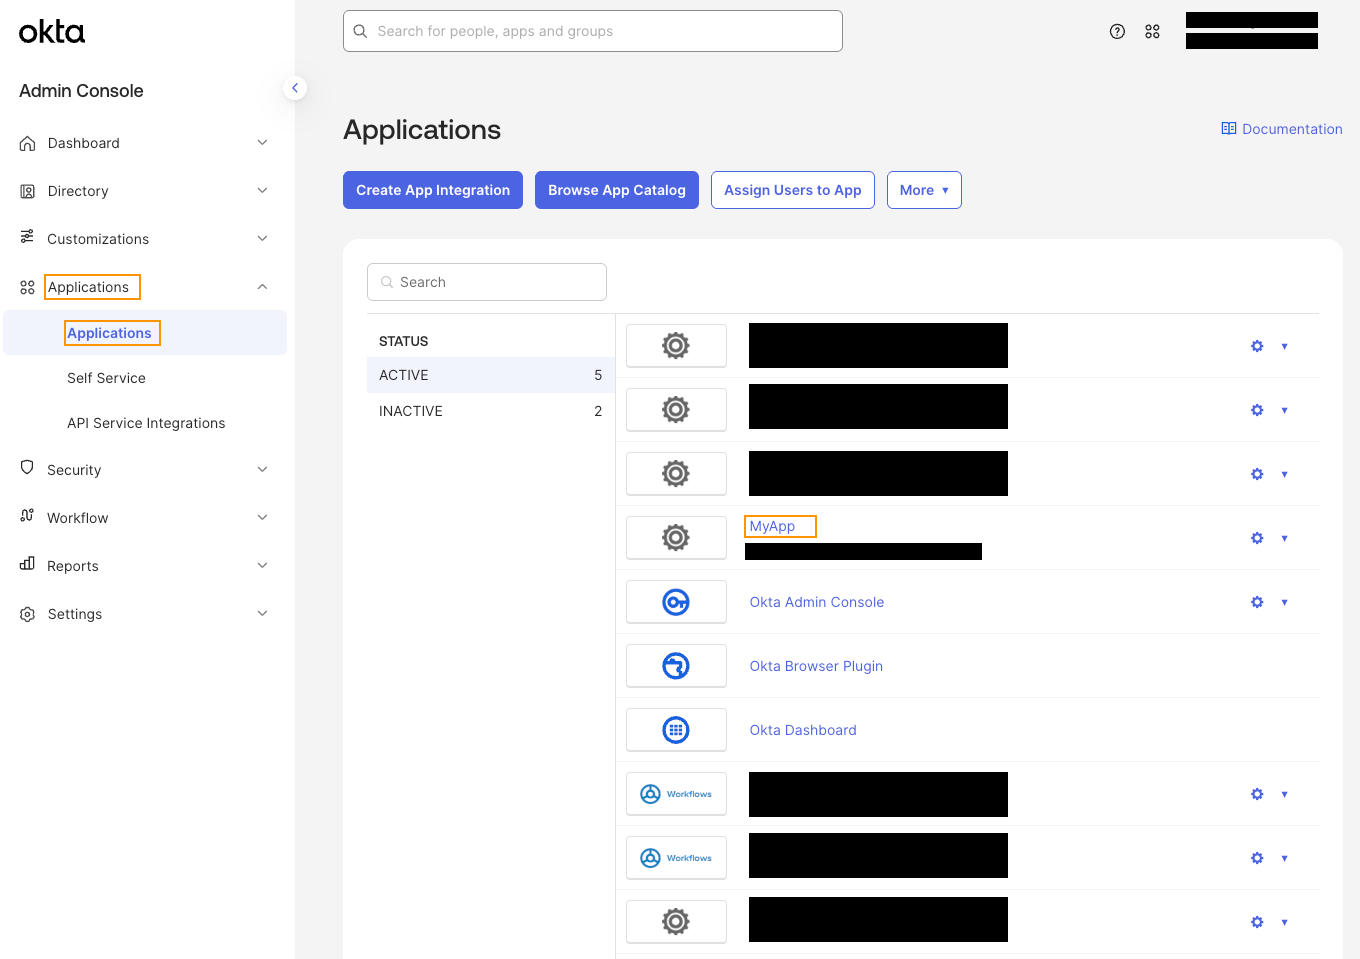
Task: Open dropdown arrow on Okta Admin Console row
Action: tap(1284, 602)
